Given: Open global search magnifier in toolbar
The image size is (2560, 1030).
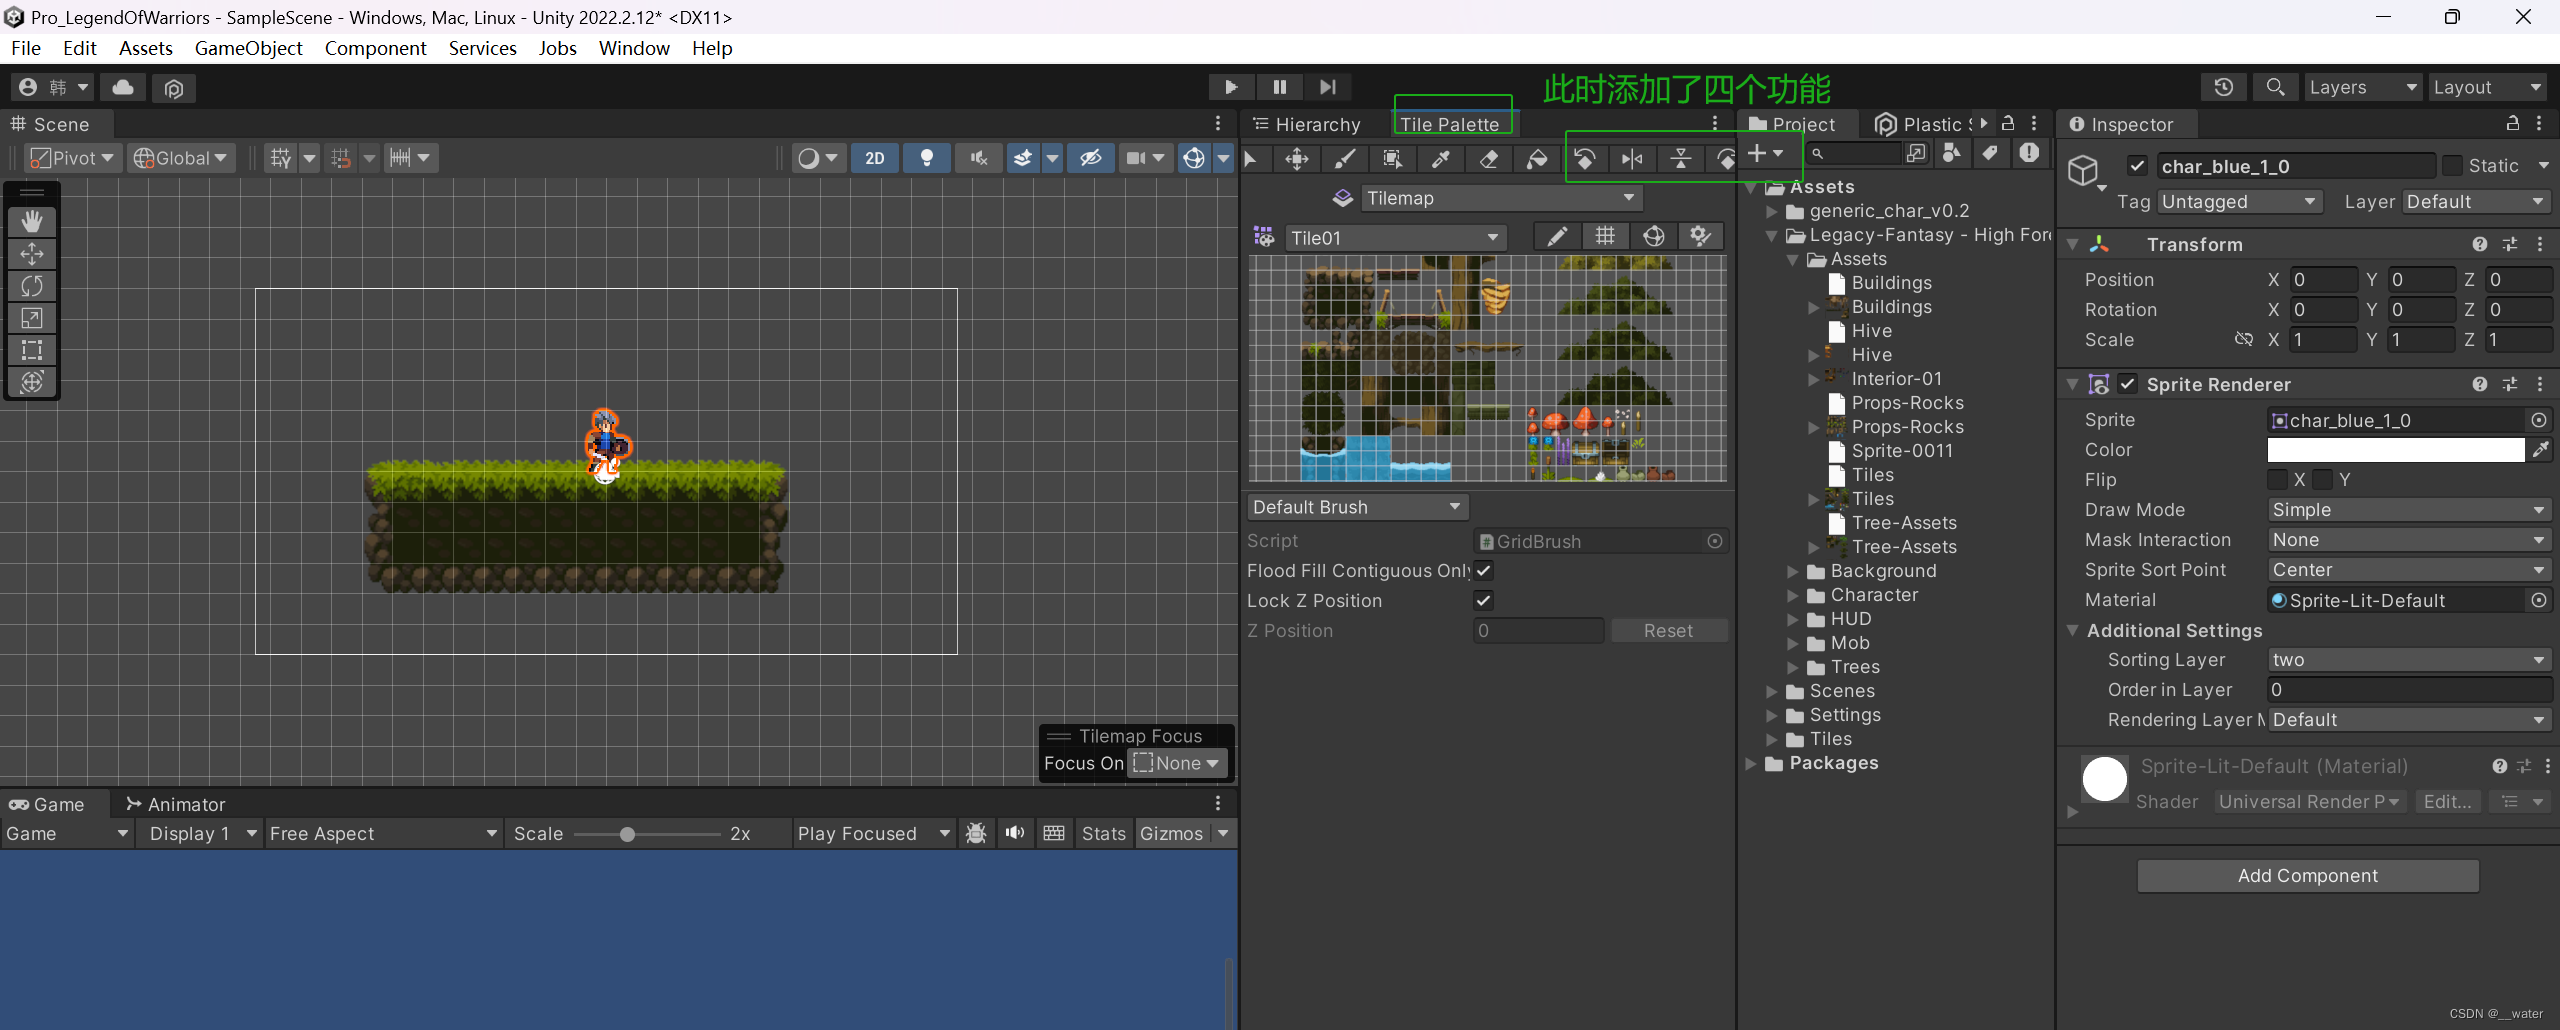Looking at the screenshot, I should [x=2275, y=88].
